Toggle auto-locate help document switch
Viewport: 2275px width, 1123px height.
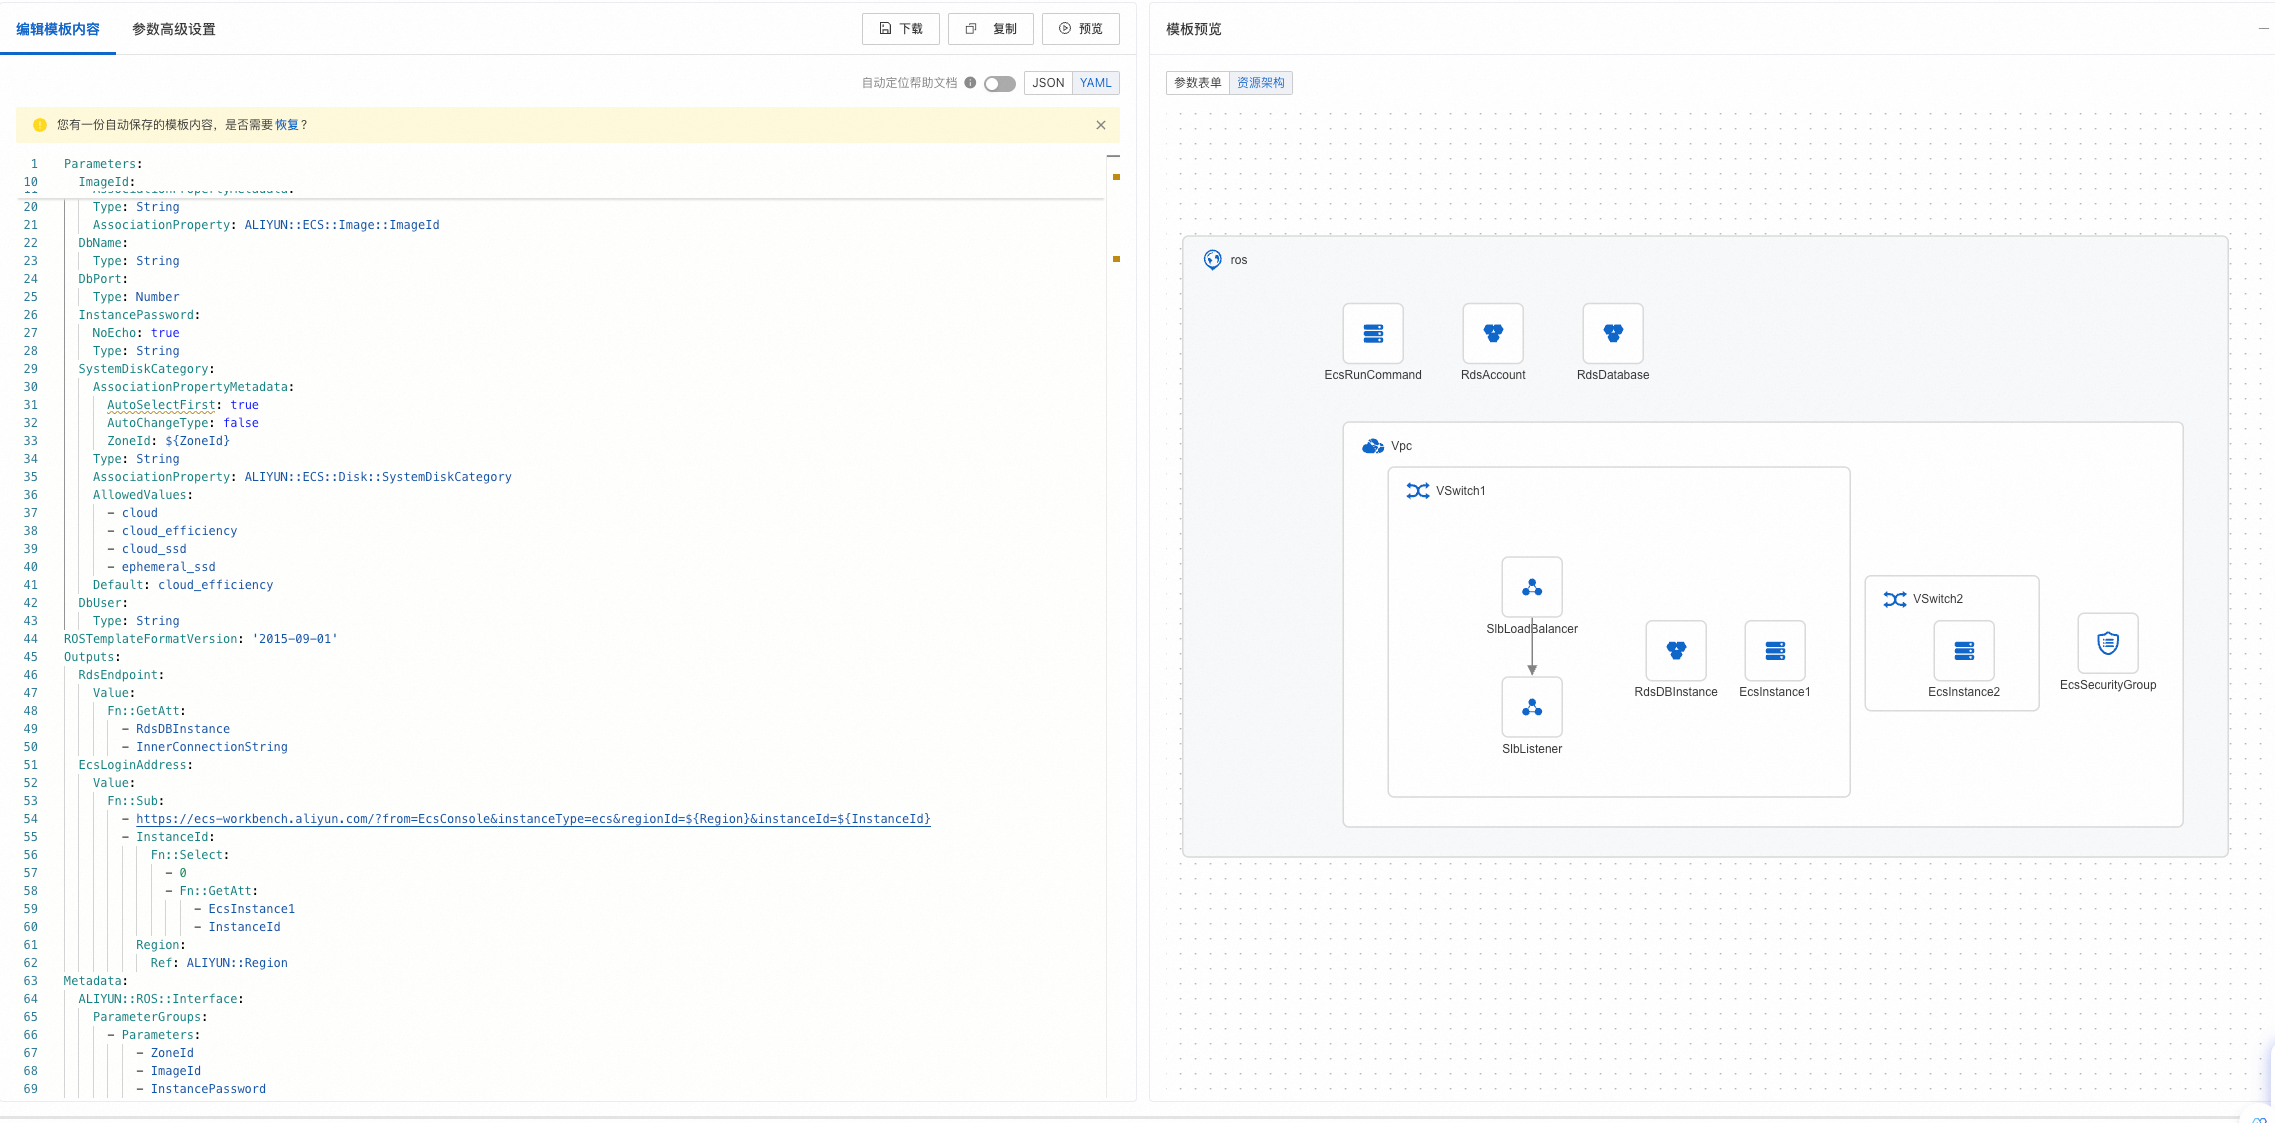998,84
